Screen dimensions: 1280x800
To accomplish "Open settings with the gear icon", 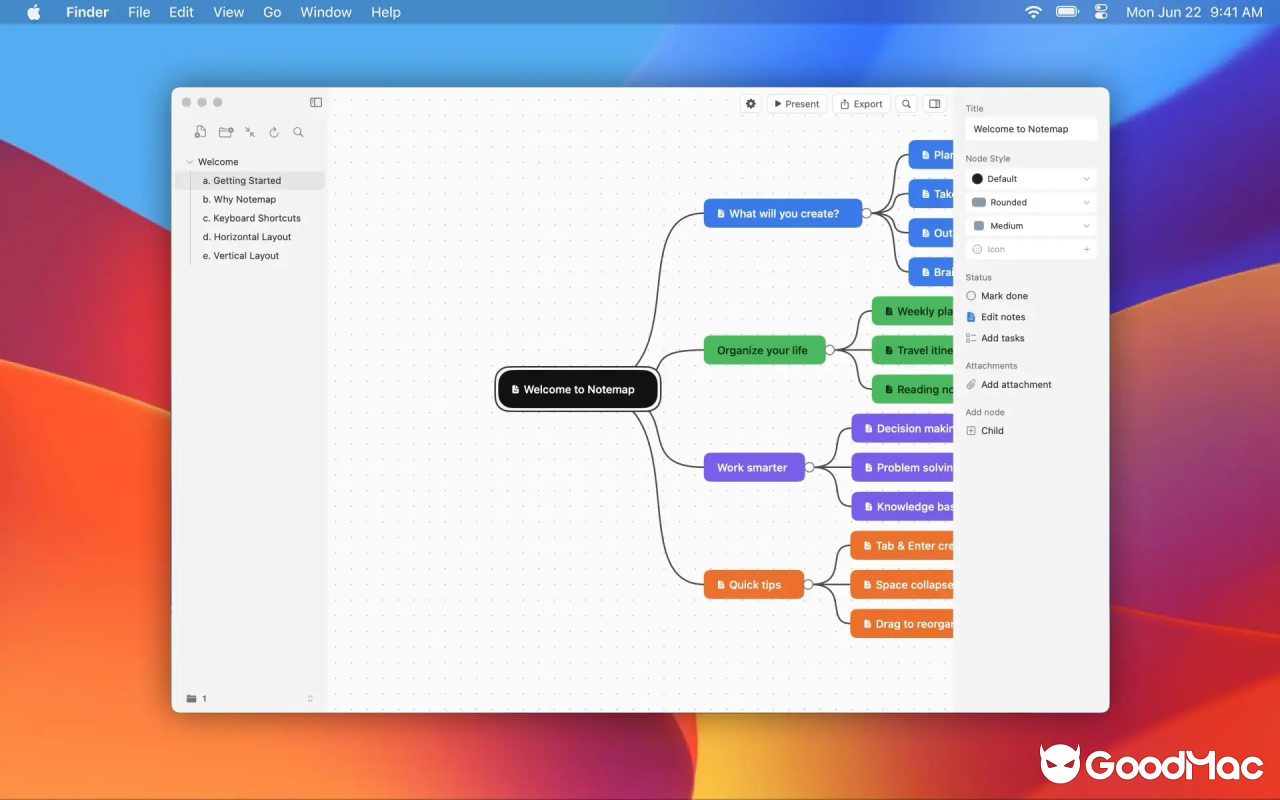I will 751,104.
